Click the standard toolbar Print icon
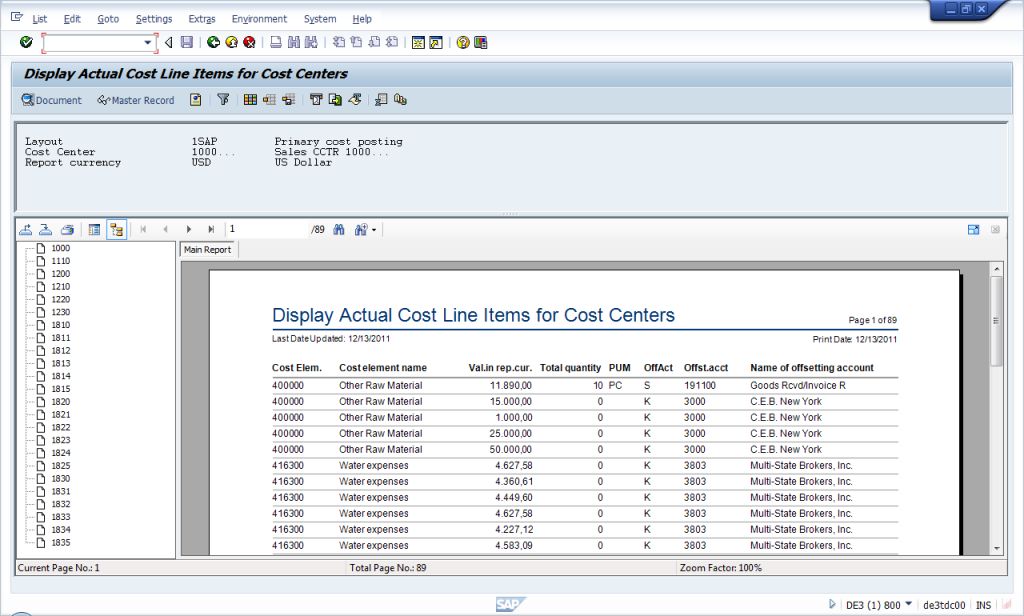This screenshot has height=616, width=1024. click(276, 42)
